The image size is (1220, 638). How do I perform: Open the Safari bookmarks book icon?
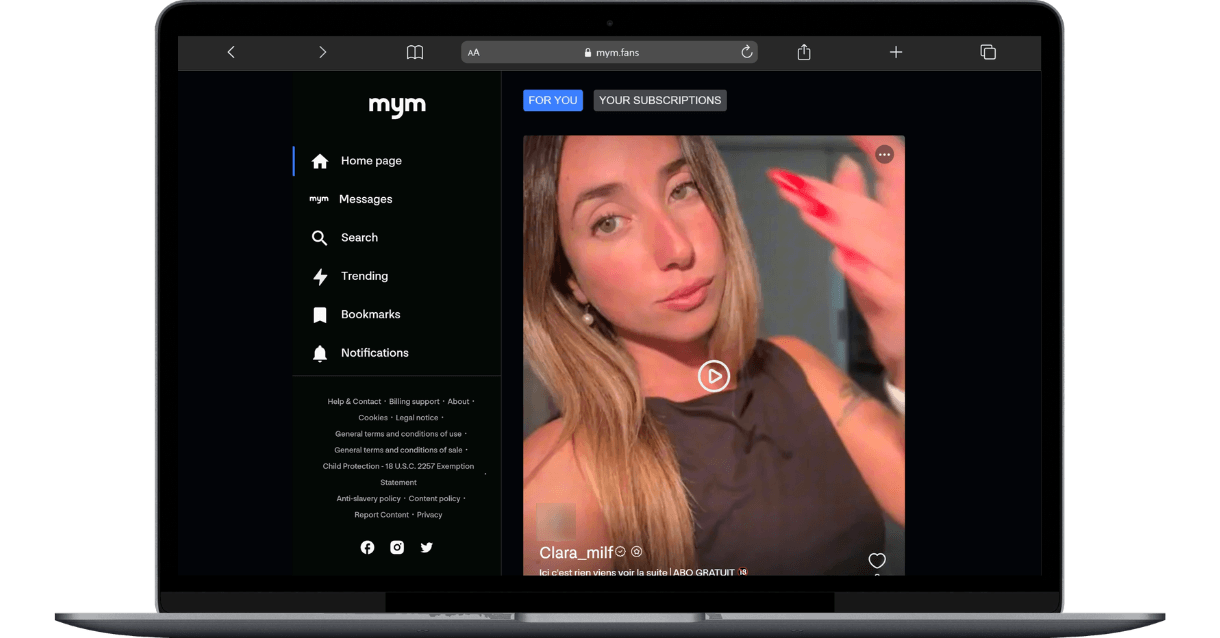pyautogui.click(x=415, y=52)
